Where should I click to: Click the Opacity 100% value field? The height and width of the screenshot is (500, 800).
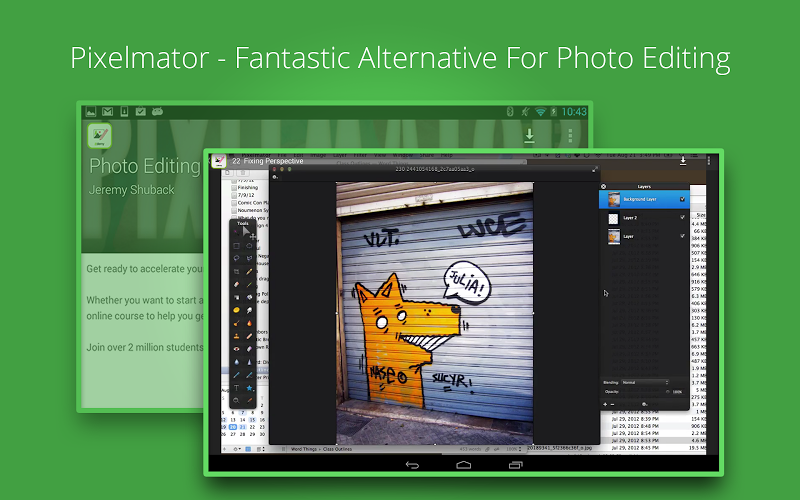click(677, 392)
